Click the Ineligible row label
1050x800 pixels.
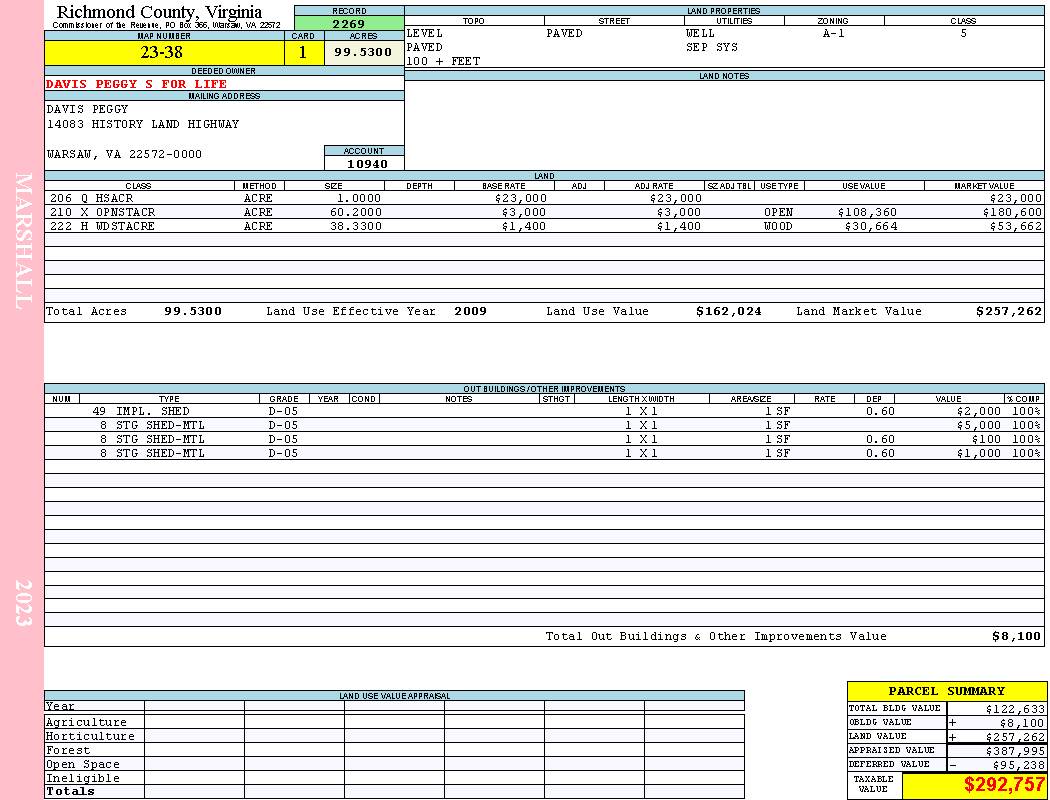click(x=82, y=779)
